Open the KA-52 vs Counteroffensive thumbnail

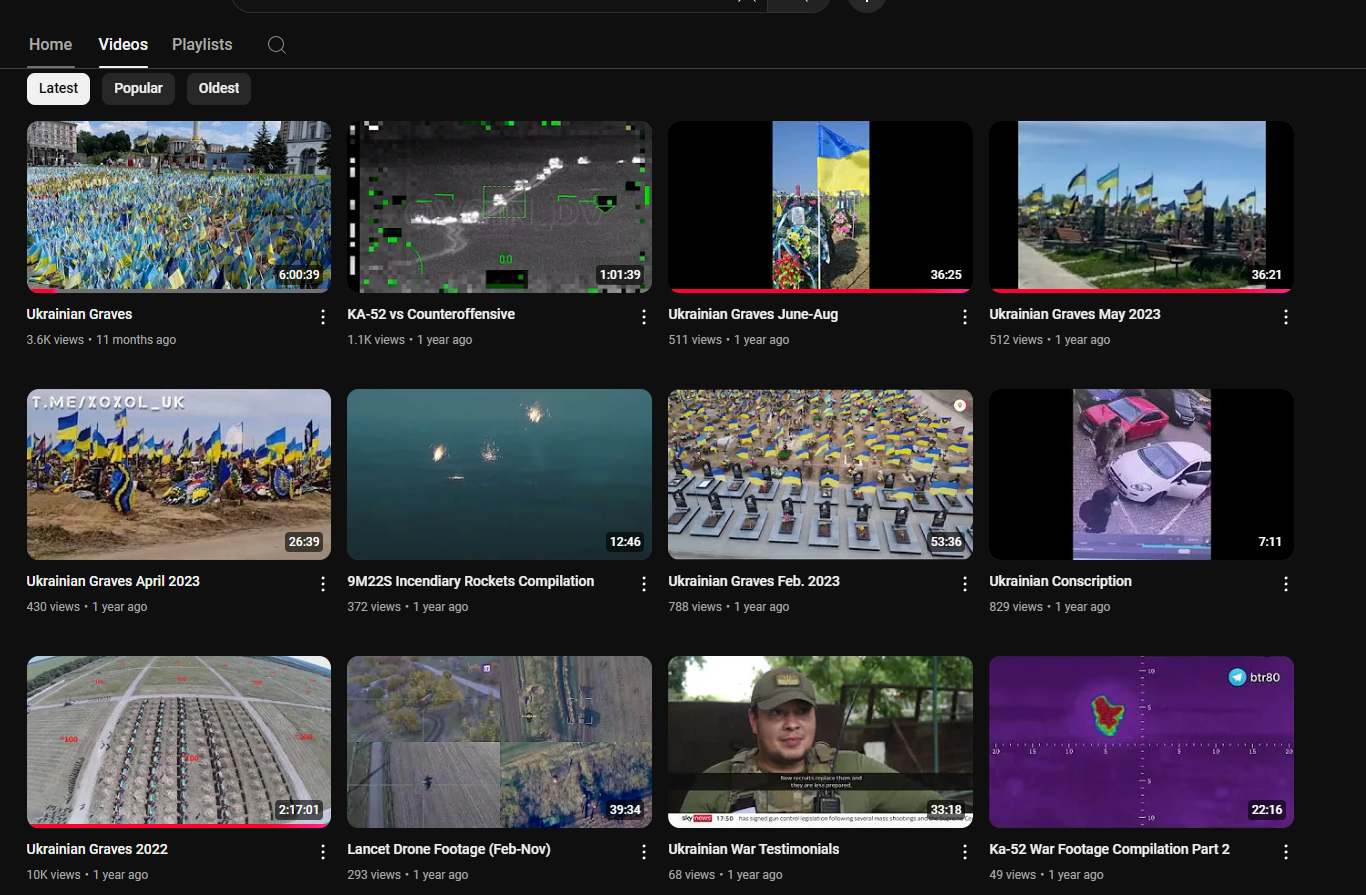[499, 207]
